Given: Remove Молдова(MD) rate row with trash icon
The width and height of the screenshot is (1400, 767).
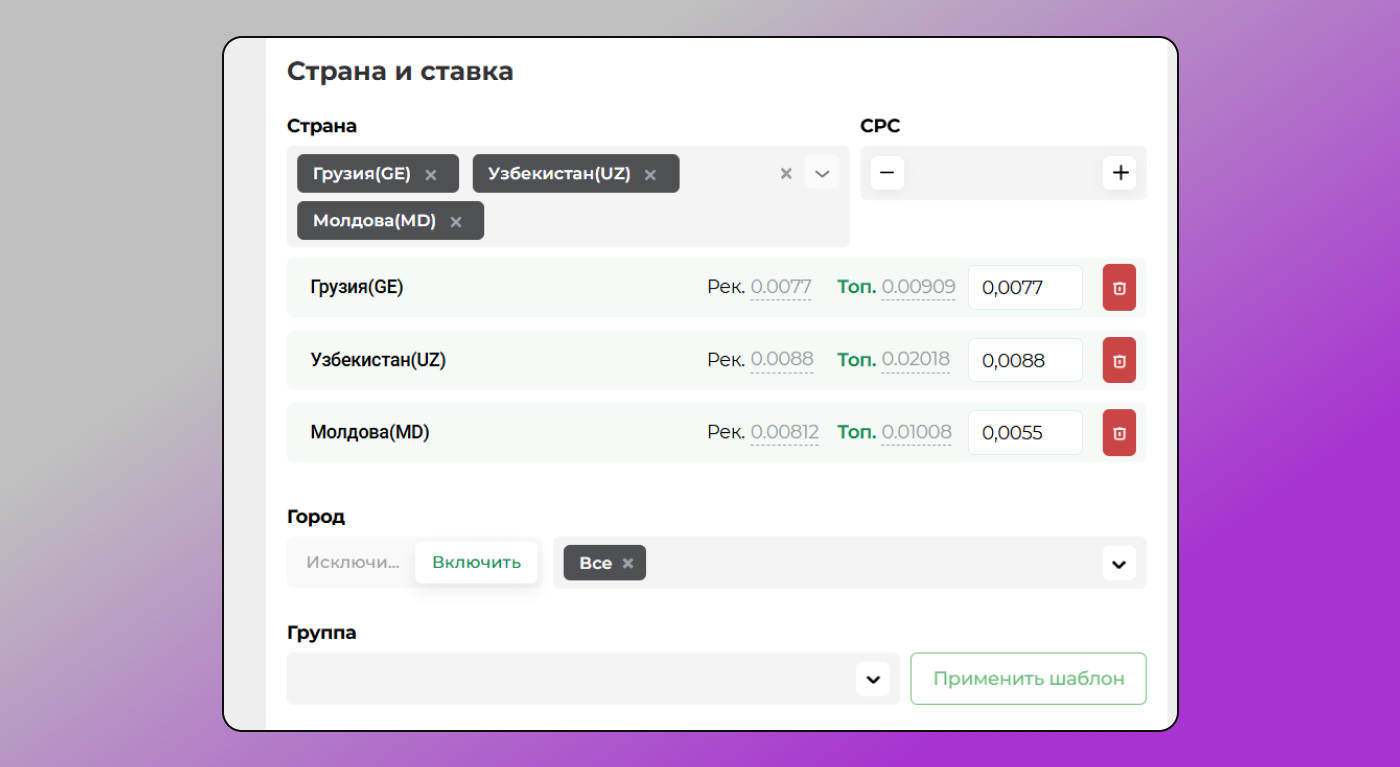Looking at the screenshot, I should coord(1118,432).
